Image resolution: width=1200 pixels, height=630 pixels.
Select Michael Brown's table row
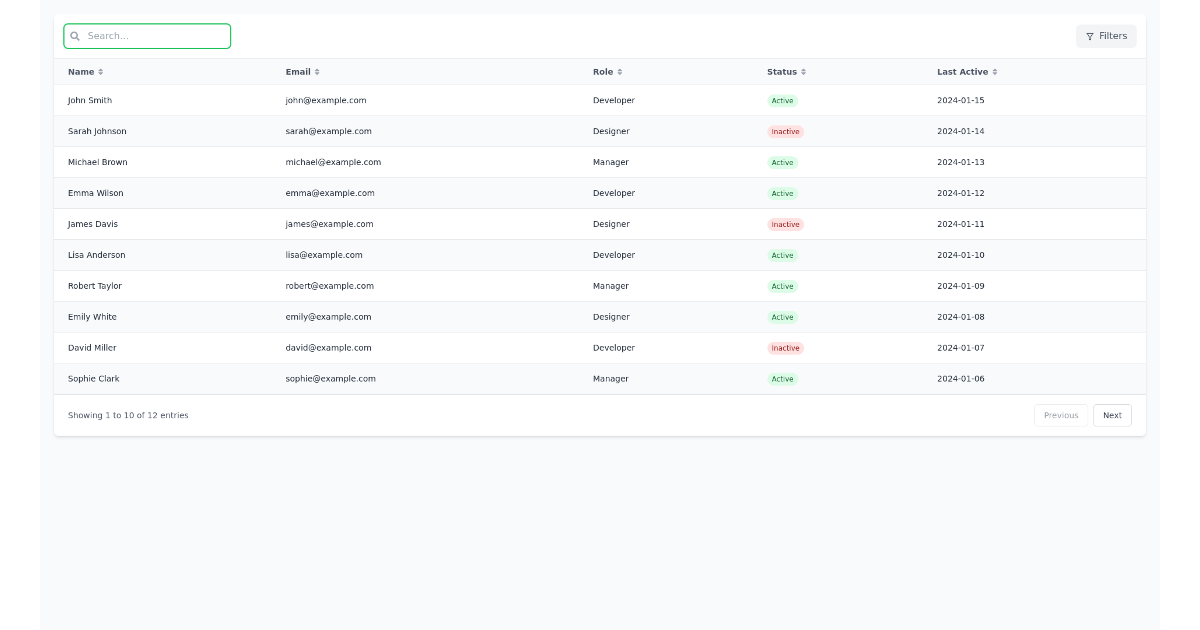(x=400, y=162)
